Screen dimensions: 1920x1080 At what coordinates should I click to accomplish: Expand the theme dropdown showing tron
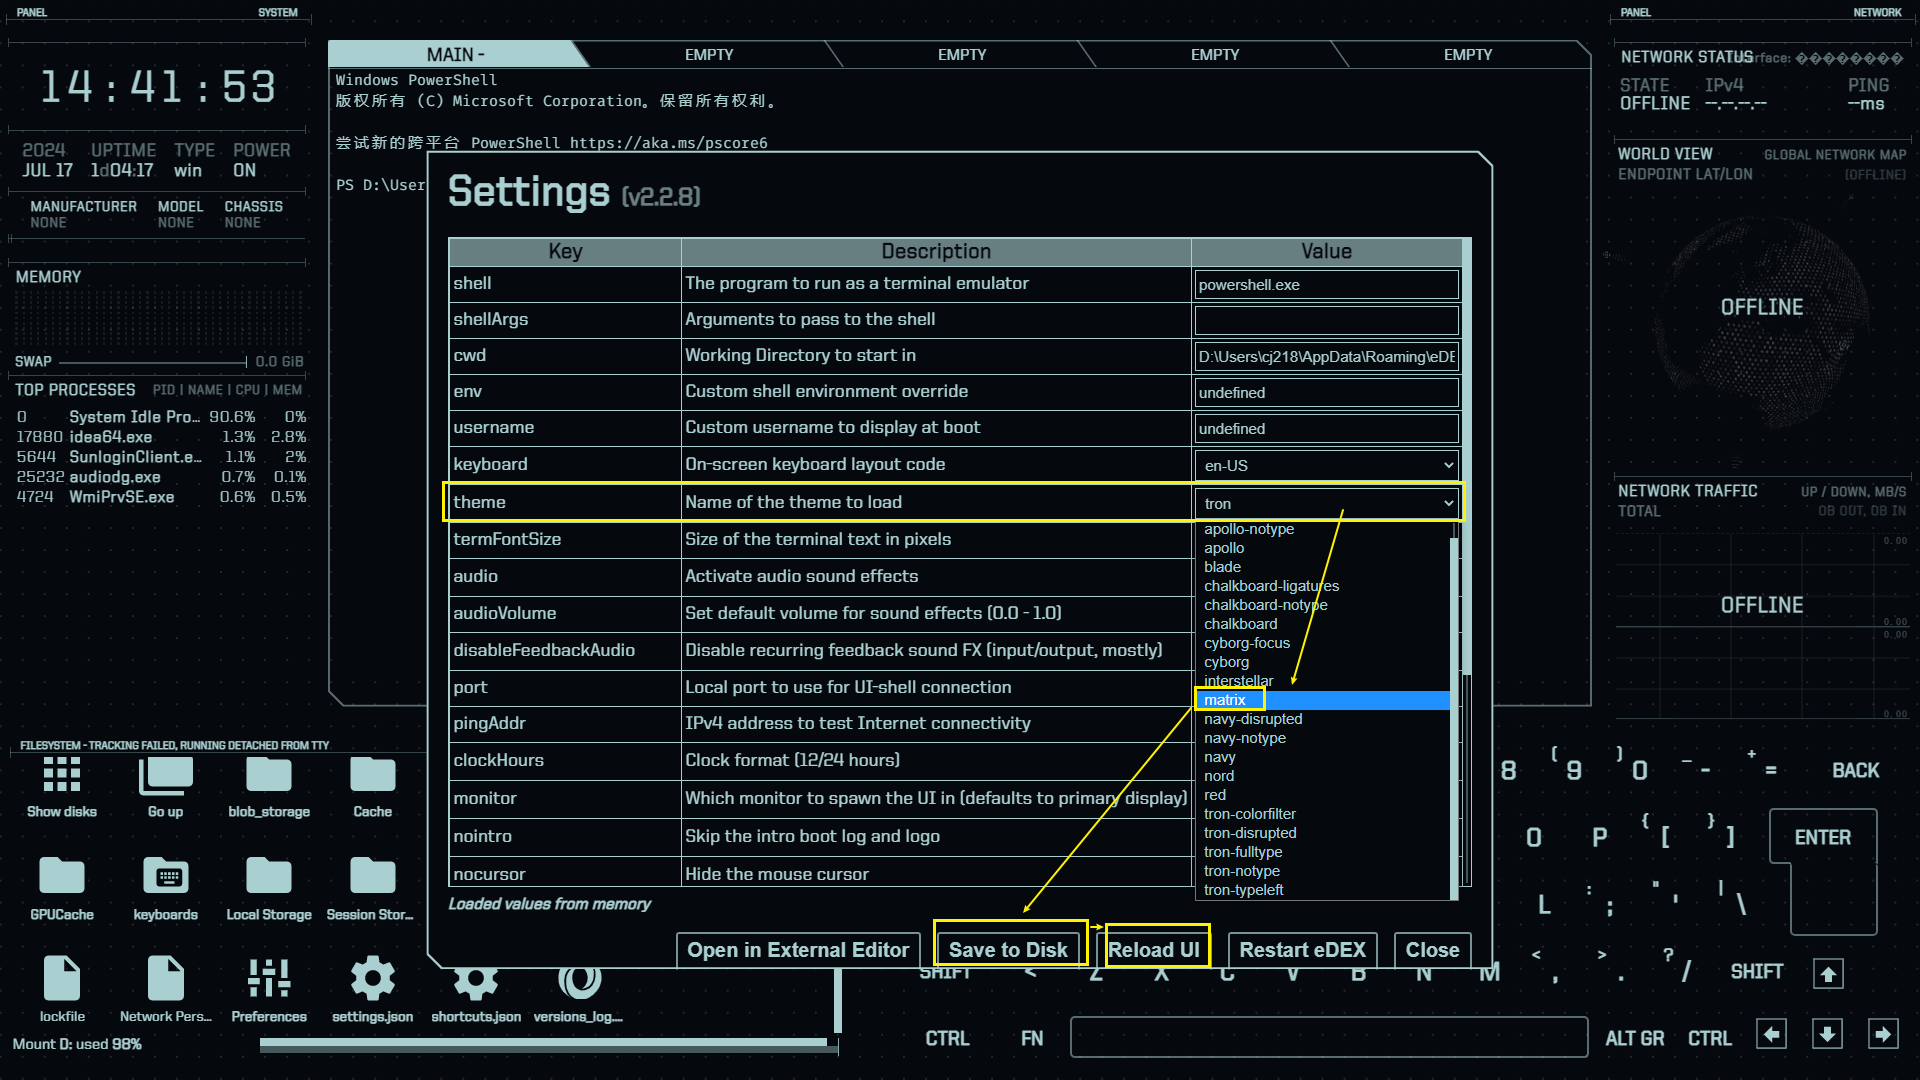1326,503
